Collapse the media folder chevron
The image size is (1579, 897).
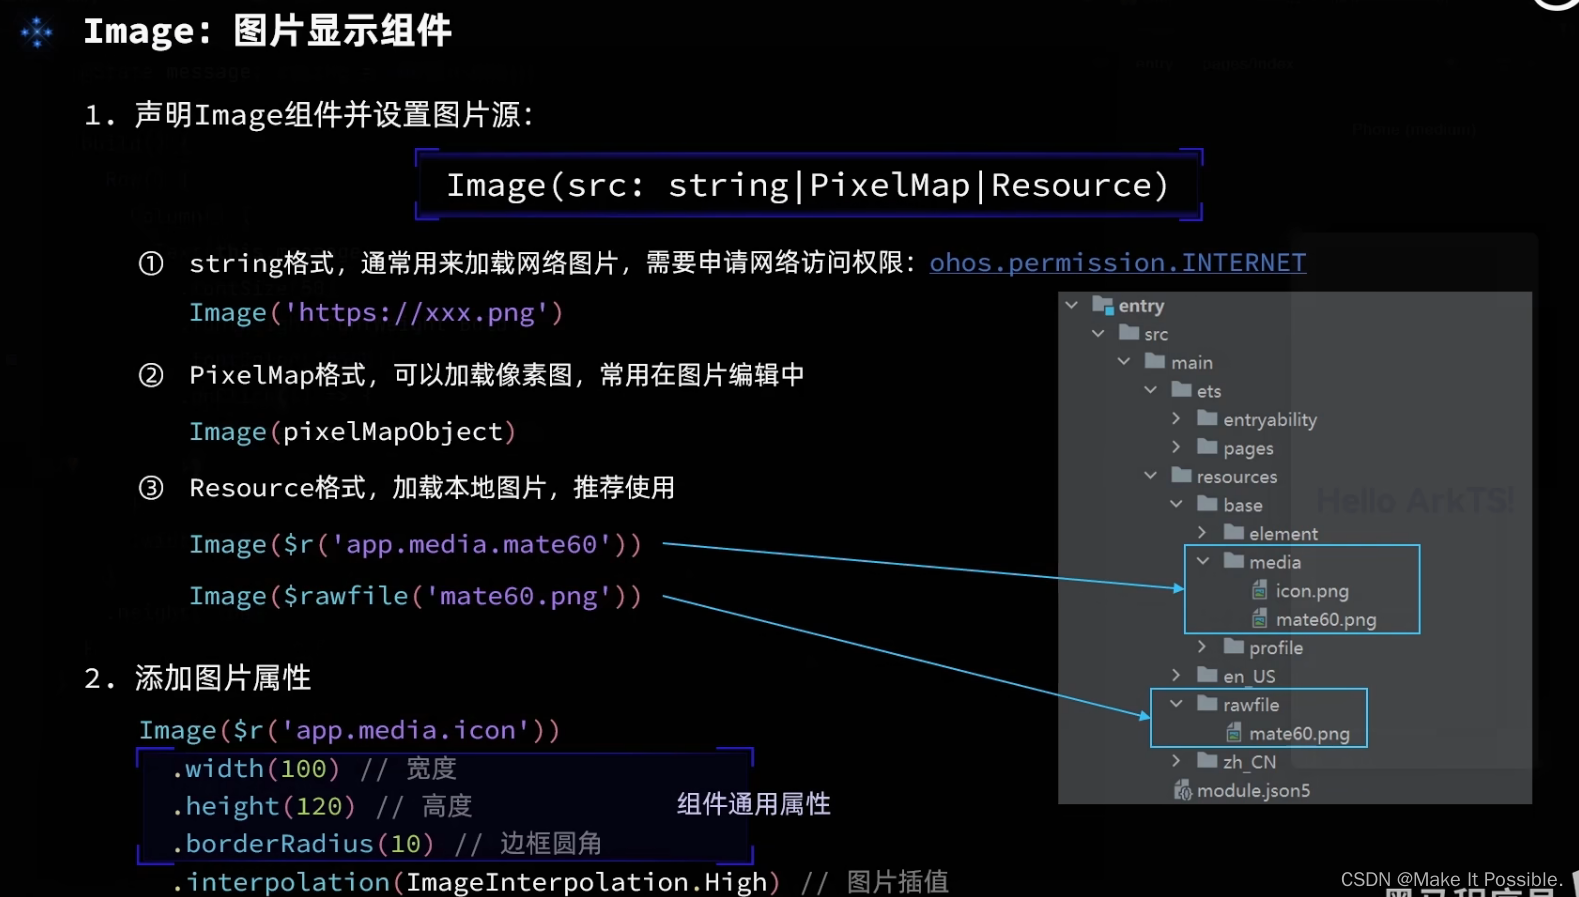[1203, 561]
